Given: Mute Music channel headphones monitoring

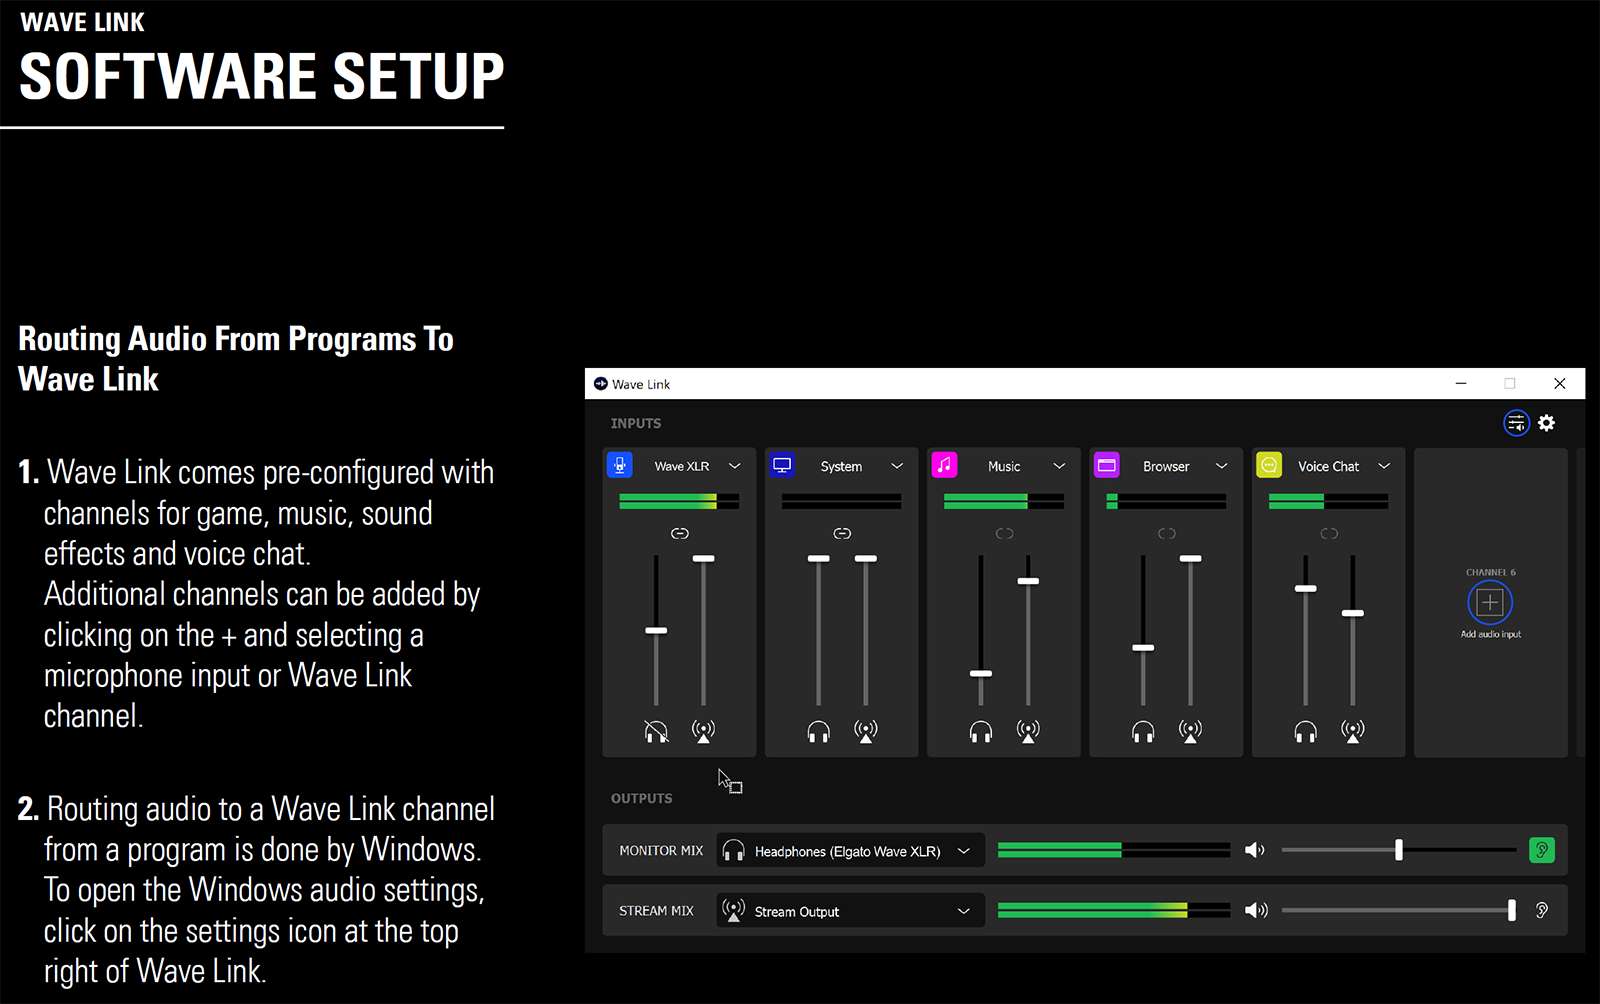Looking at the screenshot, I should point(981,732).
